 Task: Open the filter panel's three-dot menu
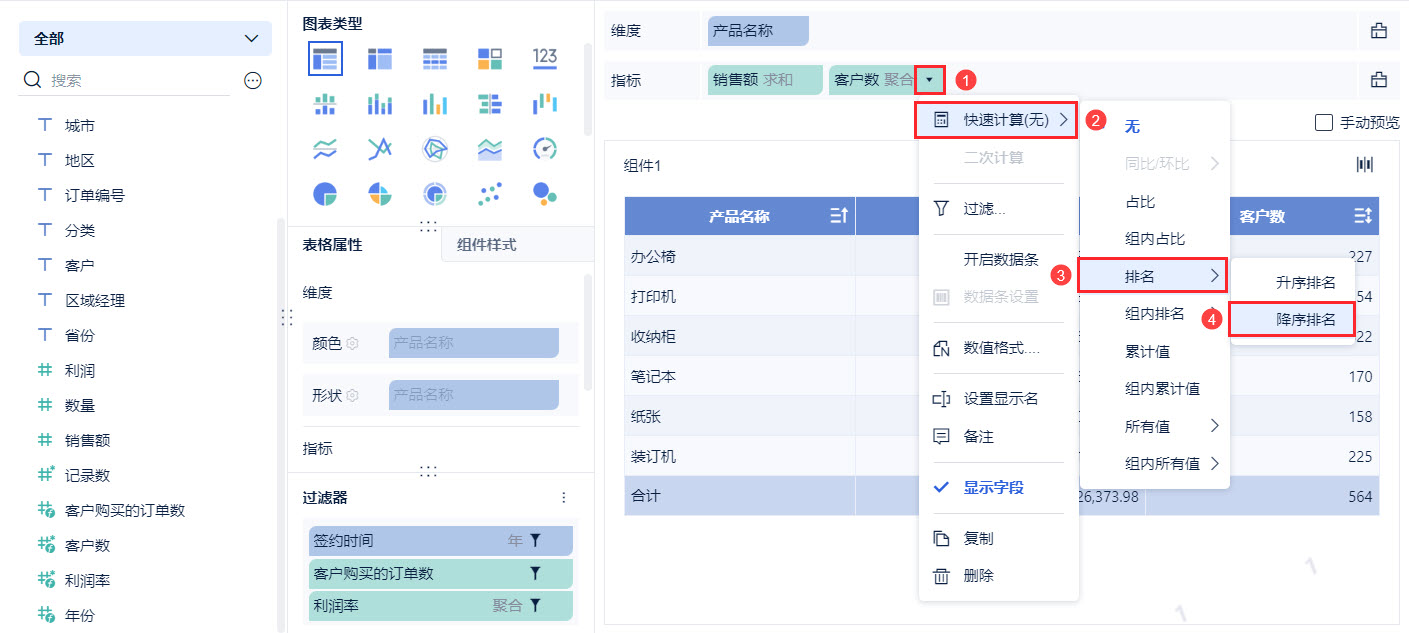[564, 497]
